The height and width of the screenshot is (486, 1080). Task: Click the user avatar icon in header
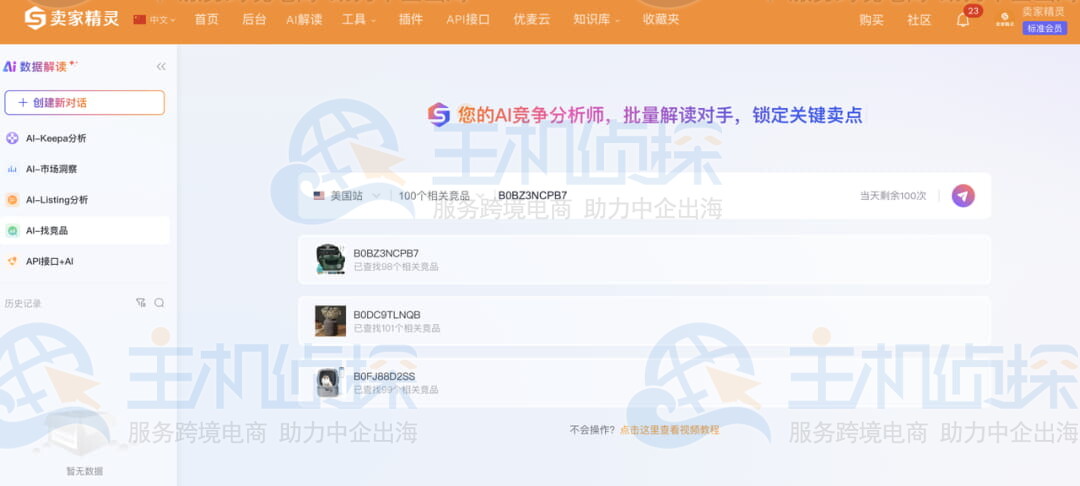1004,20
